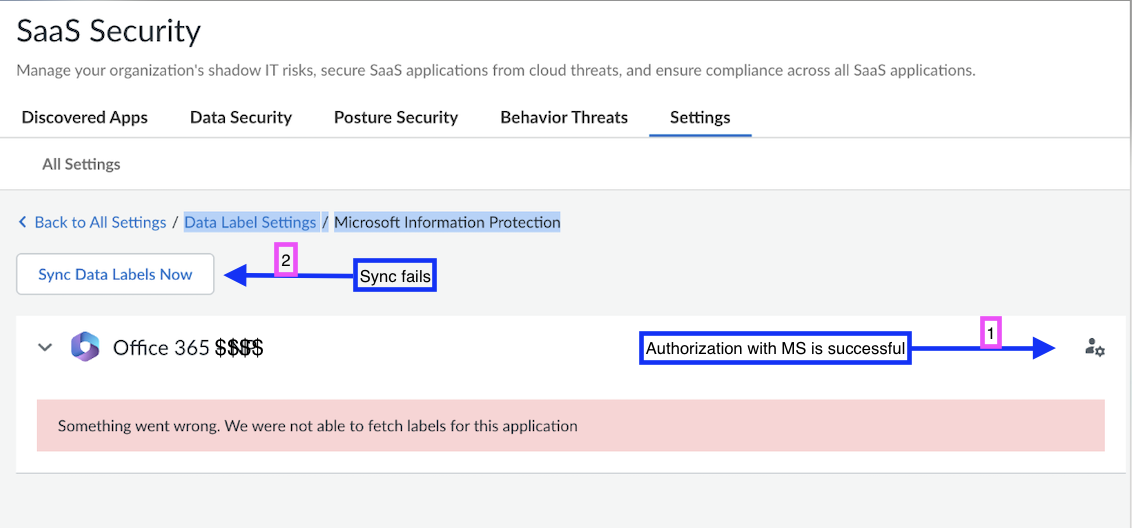Image resolution: width=1132 pixels, height=528 pixels.
Task: Open the Data Security tab
Action: coord(241,117)
